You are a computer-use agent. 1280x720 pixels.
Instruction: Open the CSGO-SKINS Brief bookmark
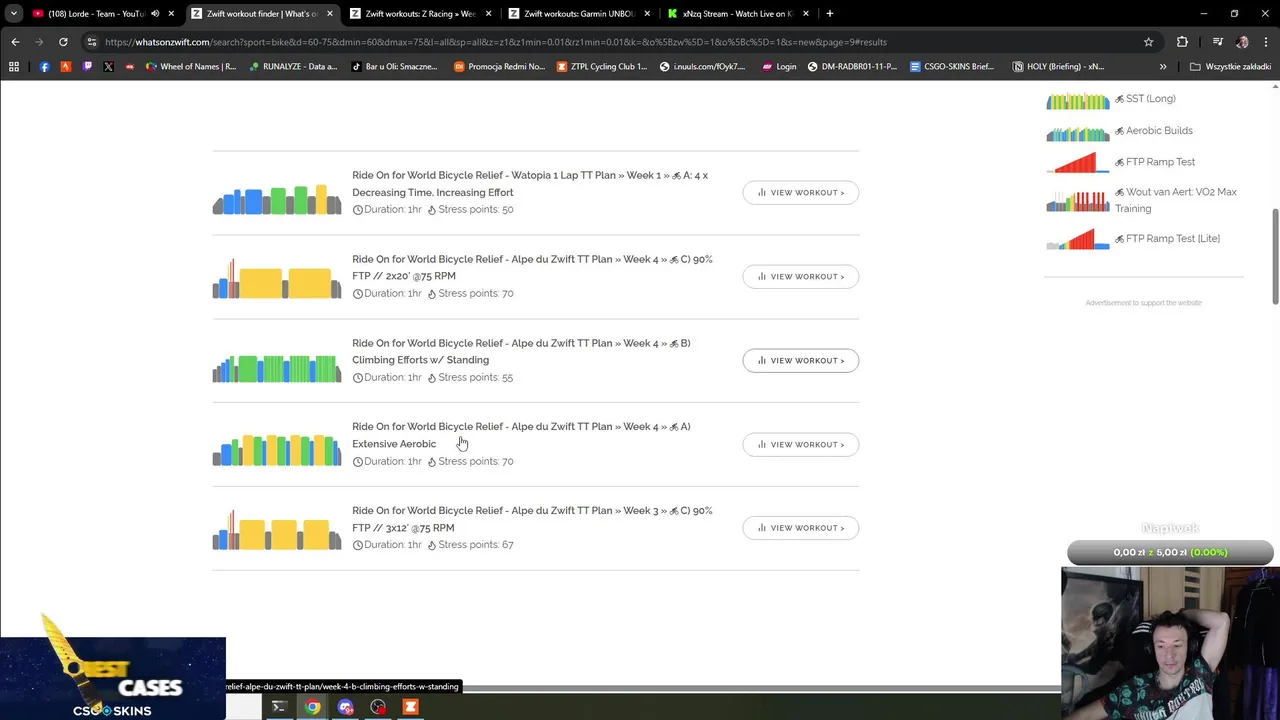pos(952,67)
